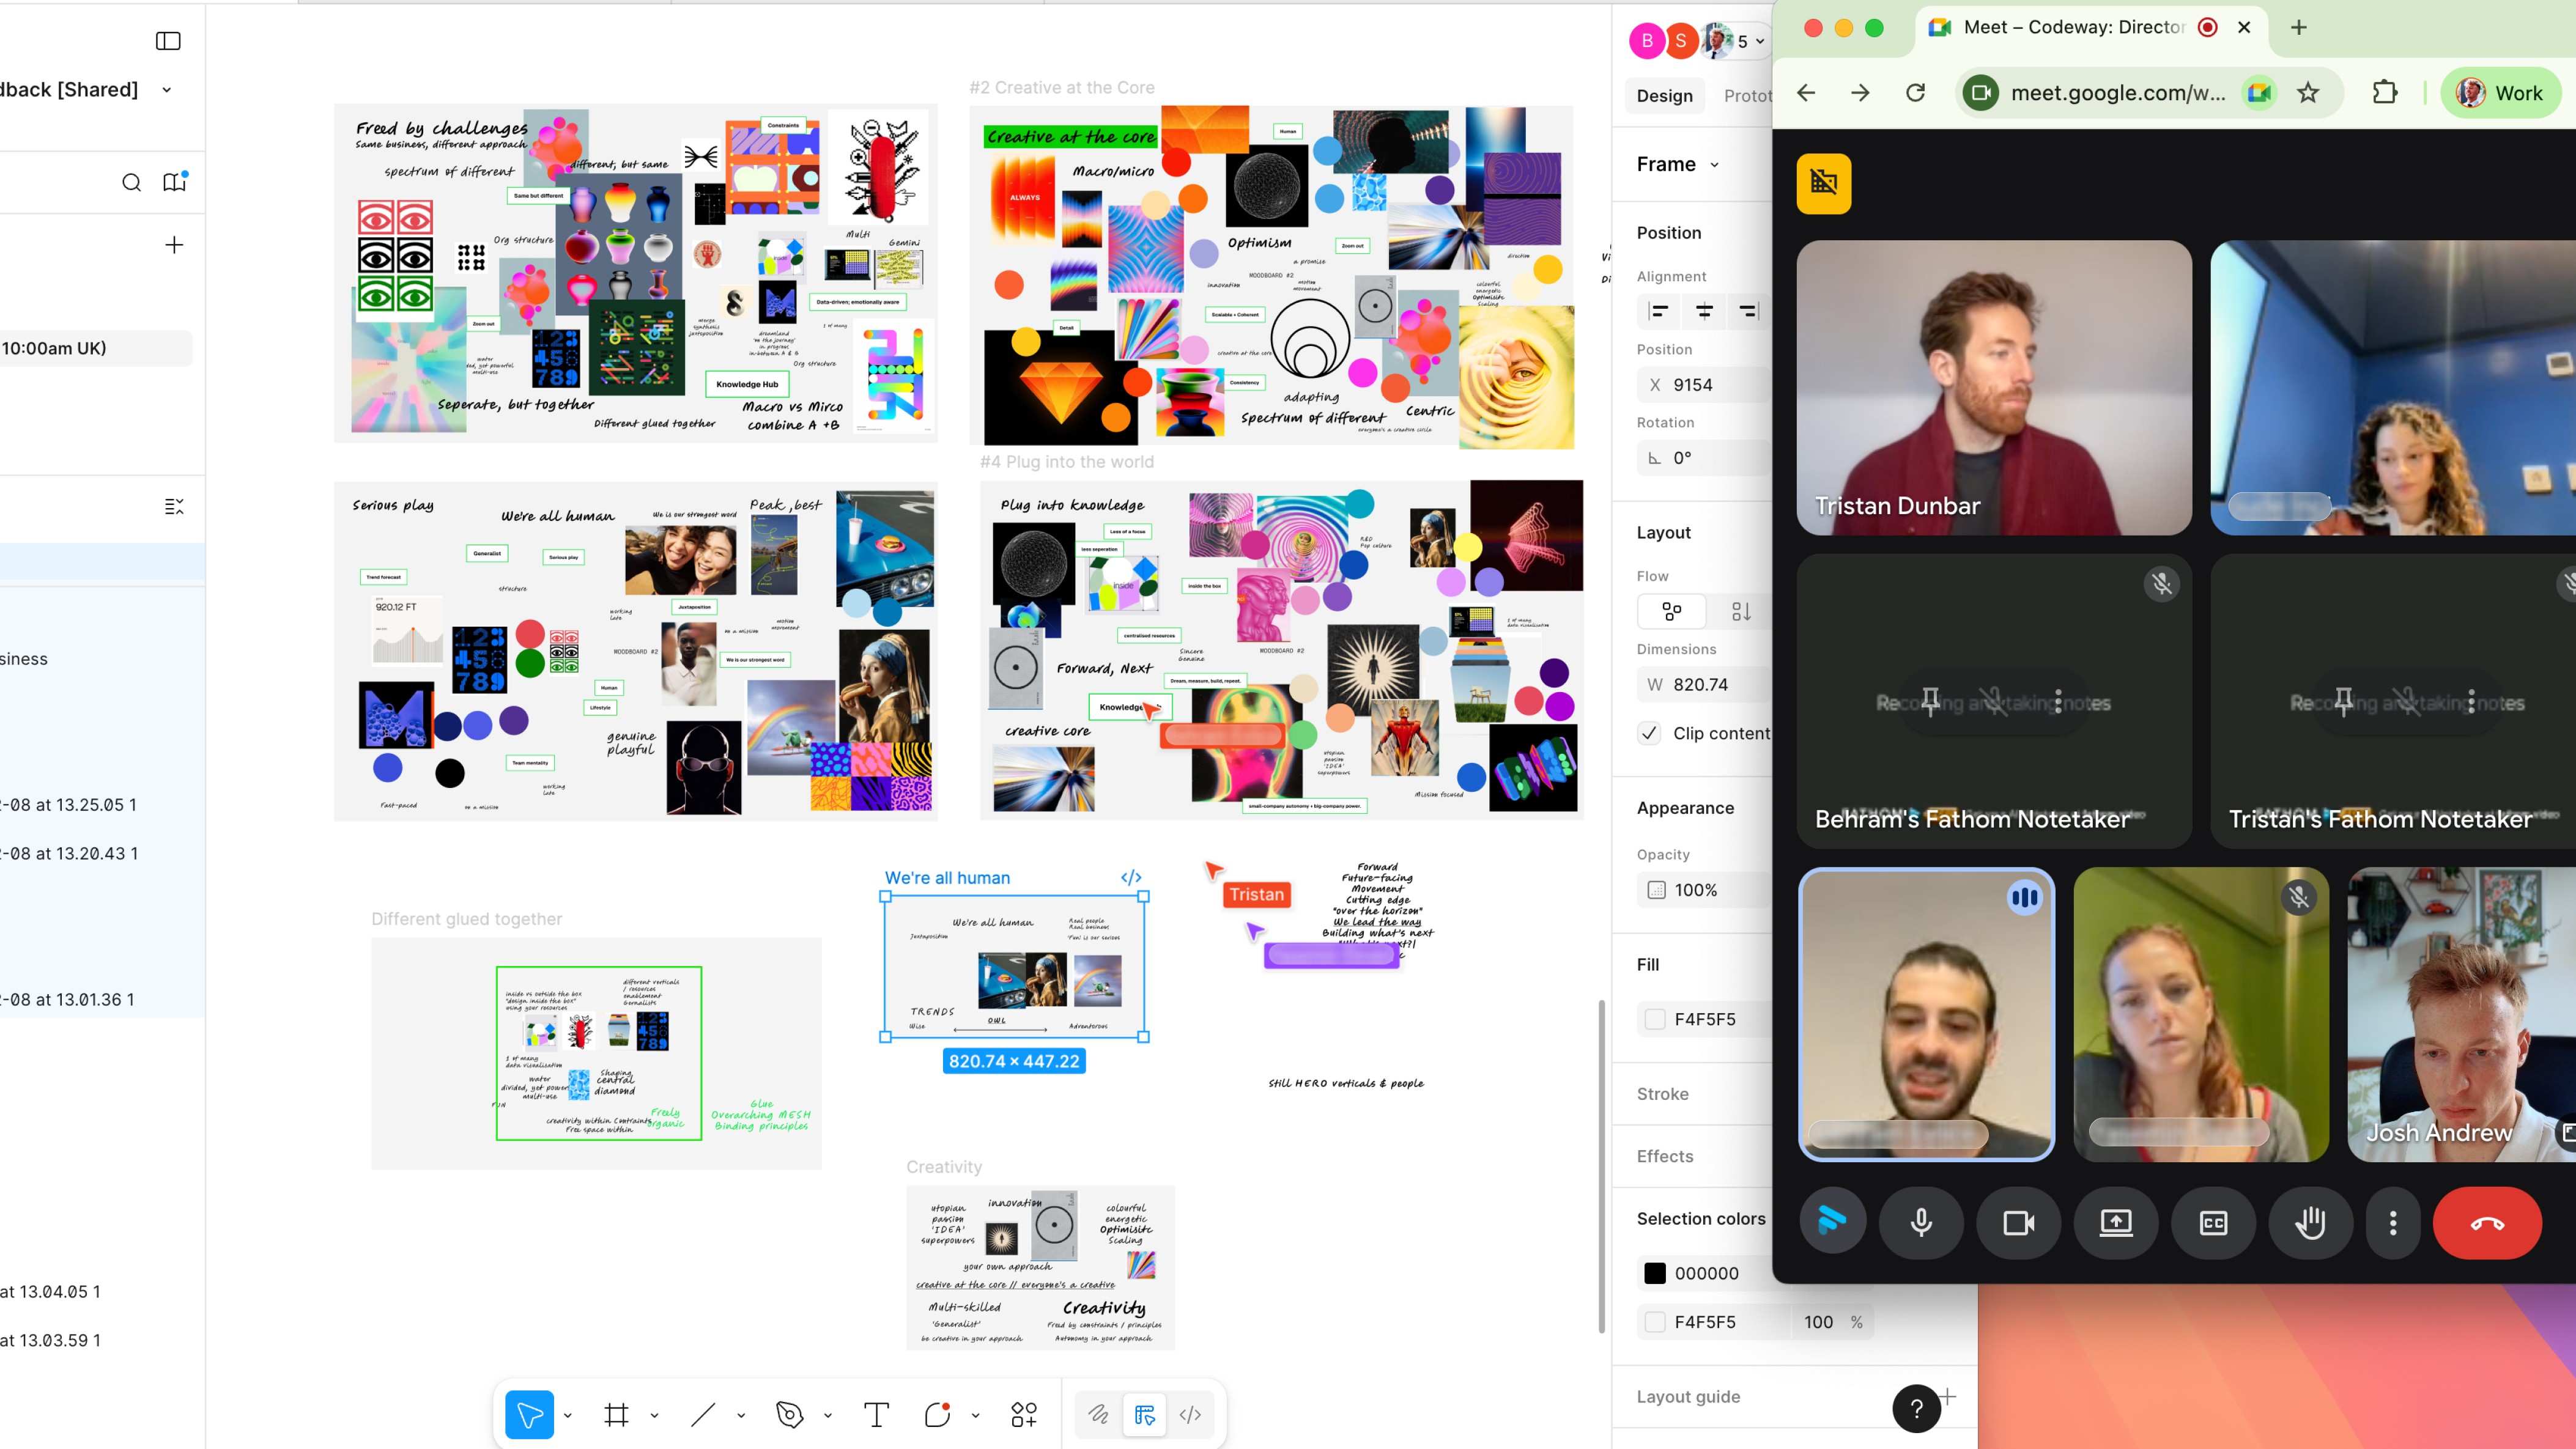Expand the Frame type dropdown
The height and width of the screenshot is (1449, 2576).
pos(1714,165)
